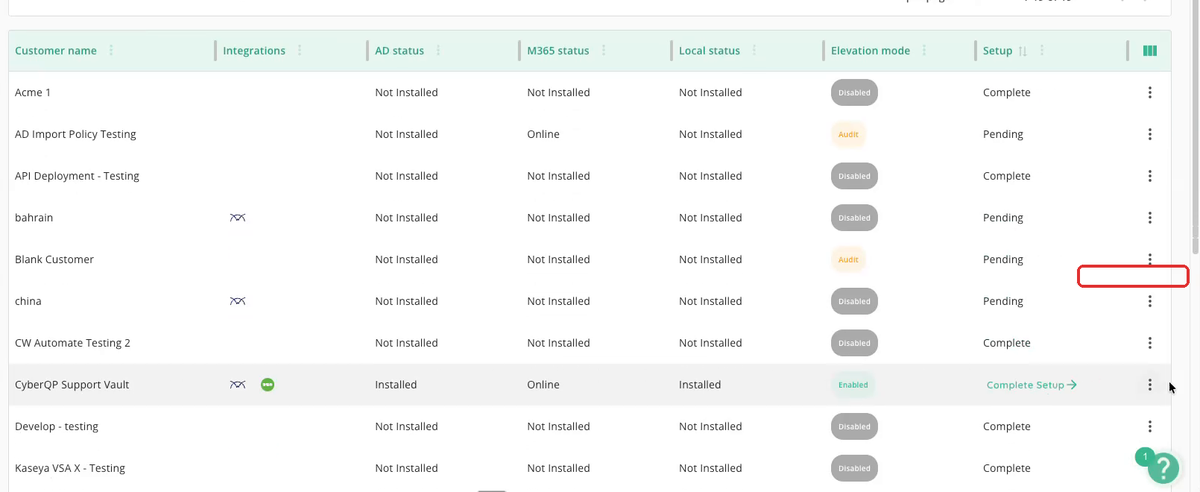Viewport: 1200px width, 492px height.
Task: Click the AD status column header
Action: click(x=399, y=51)
